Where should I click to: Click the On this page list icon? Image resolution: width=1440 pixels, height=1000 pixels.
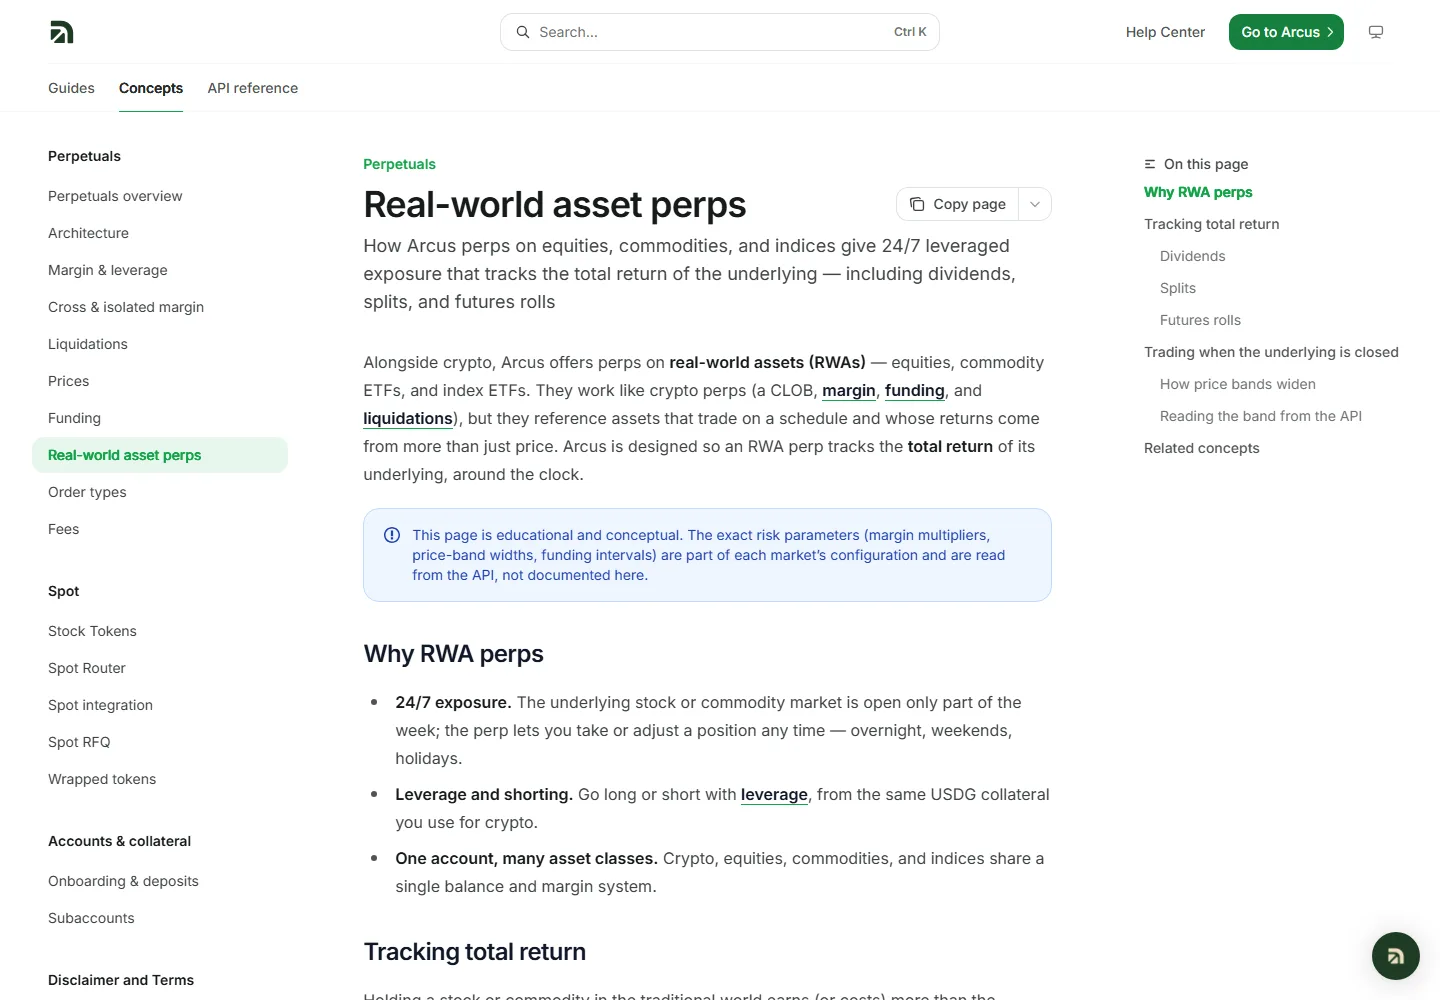point(1150,164)
